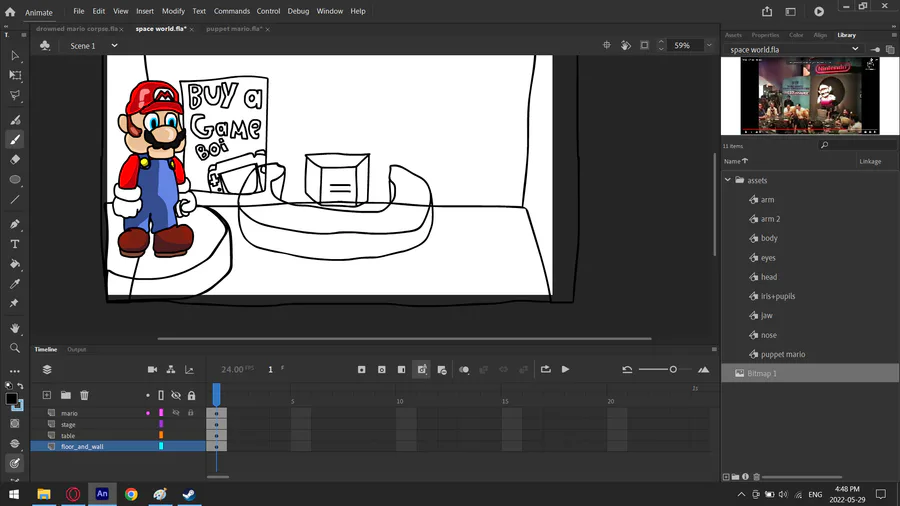
Task: Select the Zoom magnifier tool
Action: [x=15, y=348]
